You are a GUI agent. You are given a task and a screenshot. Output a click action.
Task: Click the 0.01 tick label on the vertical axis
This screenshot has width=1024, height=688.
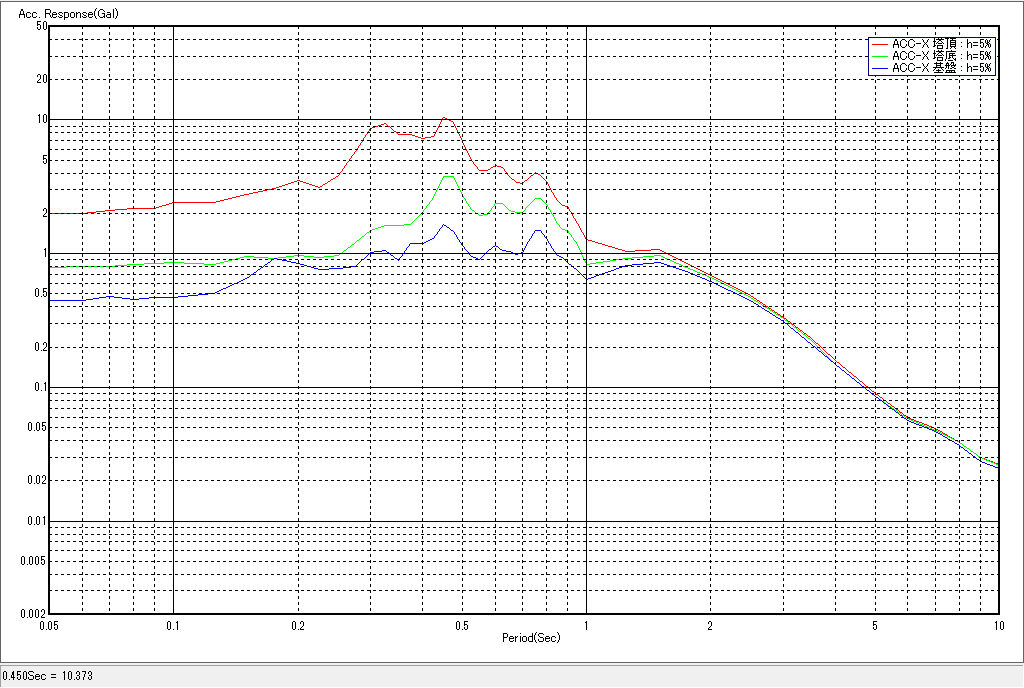pos(38,521)
